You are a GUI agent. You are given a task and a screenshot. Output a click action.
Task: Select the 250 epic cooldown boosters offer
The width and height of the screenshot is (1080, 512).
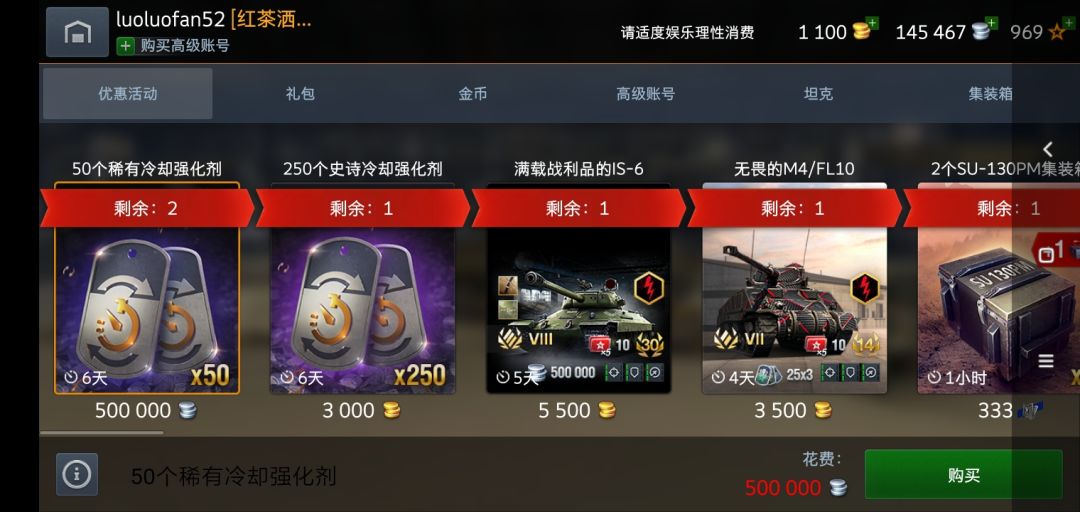(362, 289)
